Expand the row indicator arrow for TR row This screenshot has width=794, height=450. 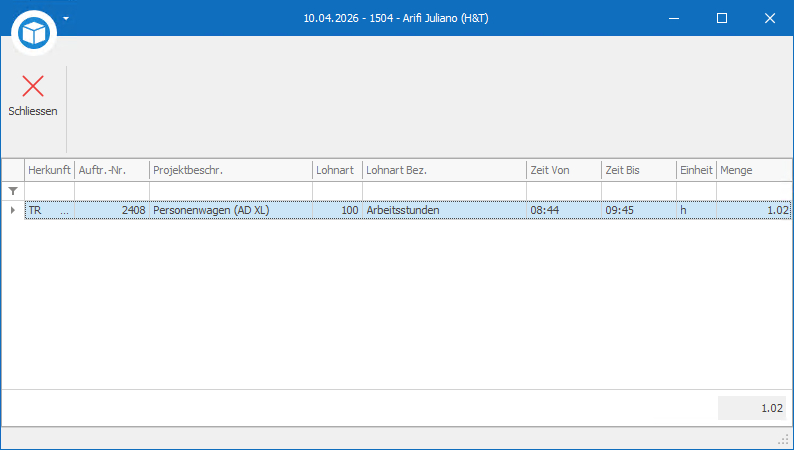[x=13, y=210]
